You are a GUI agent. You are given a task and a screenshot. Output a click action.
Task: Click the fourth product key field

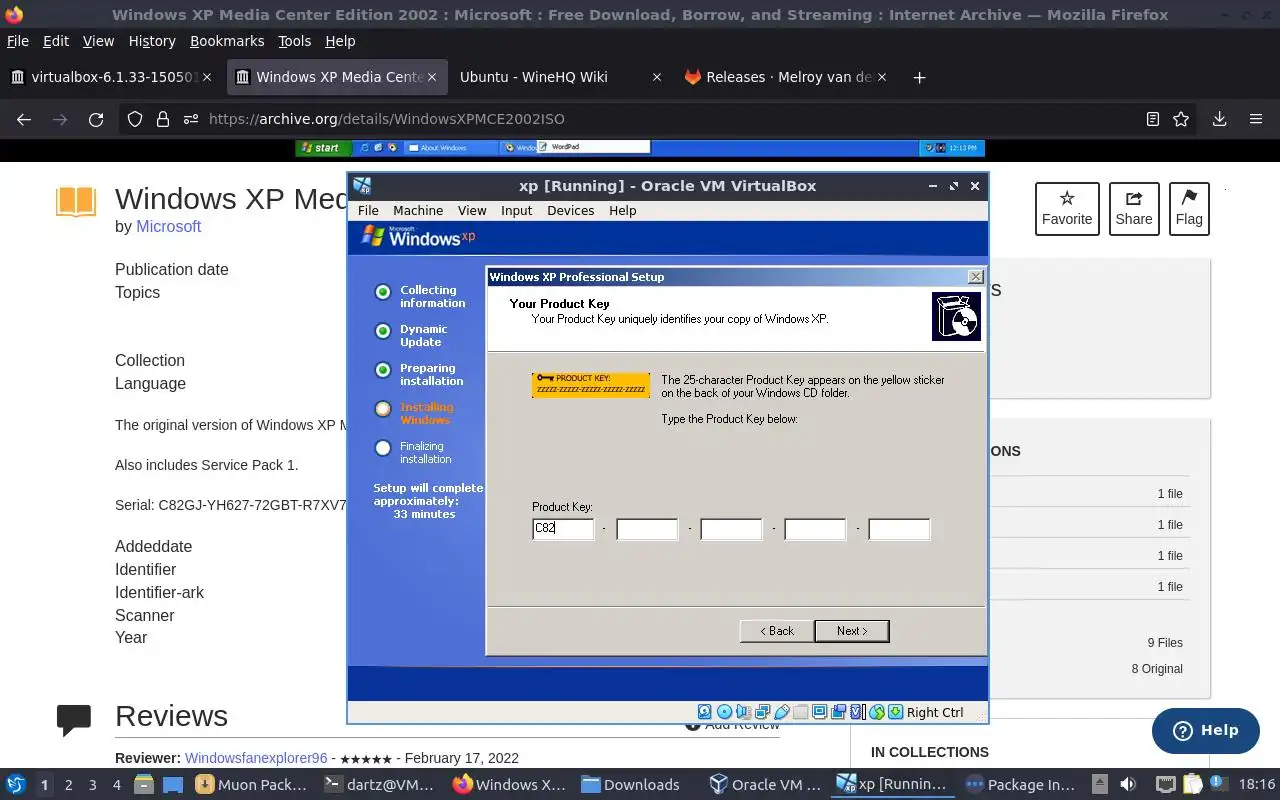pos(815,529)
